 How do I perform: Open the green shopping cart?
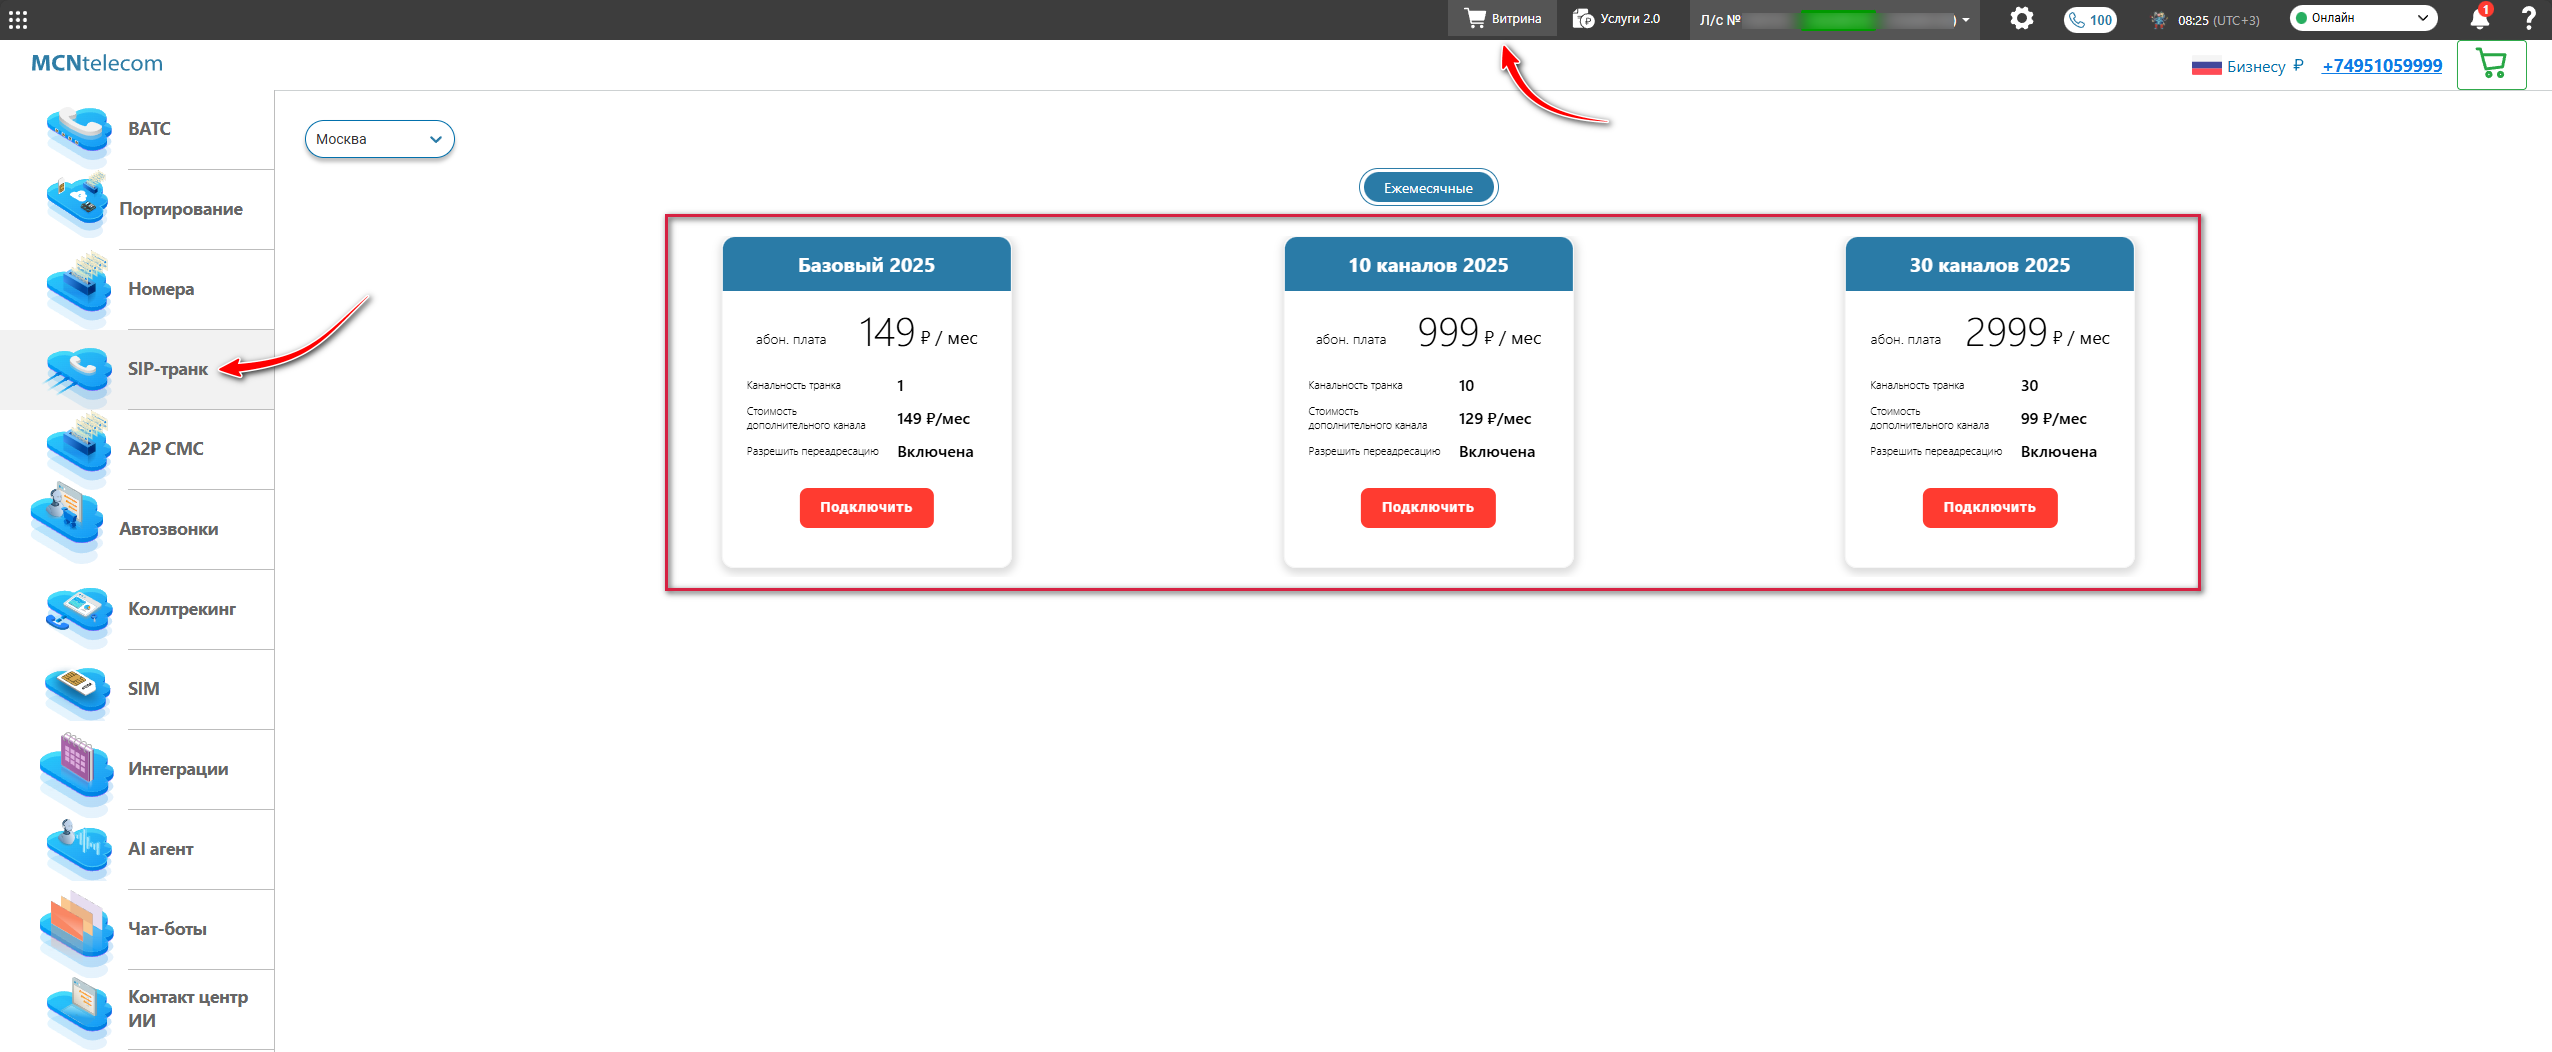(x=2491, y=65)
